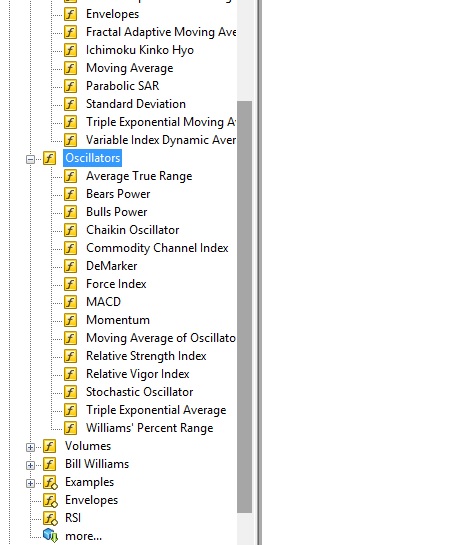Select the Oscillators tree node label

(92, 158)
